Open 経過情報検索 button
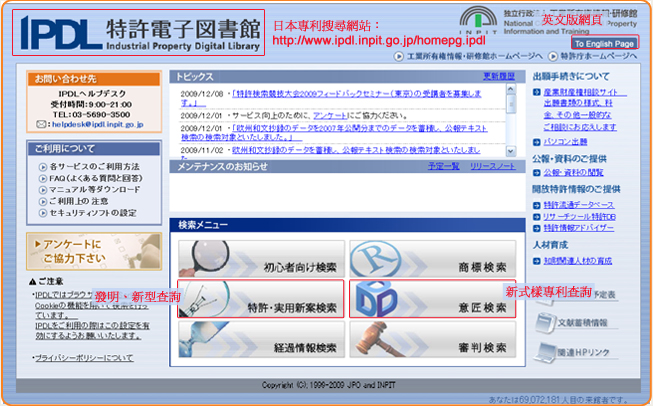The height and width of the screenshot is (406, 653). click(261, 339)
